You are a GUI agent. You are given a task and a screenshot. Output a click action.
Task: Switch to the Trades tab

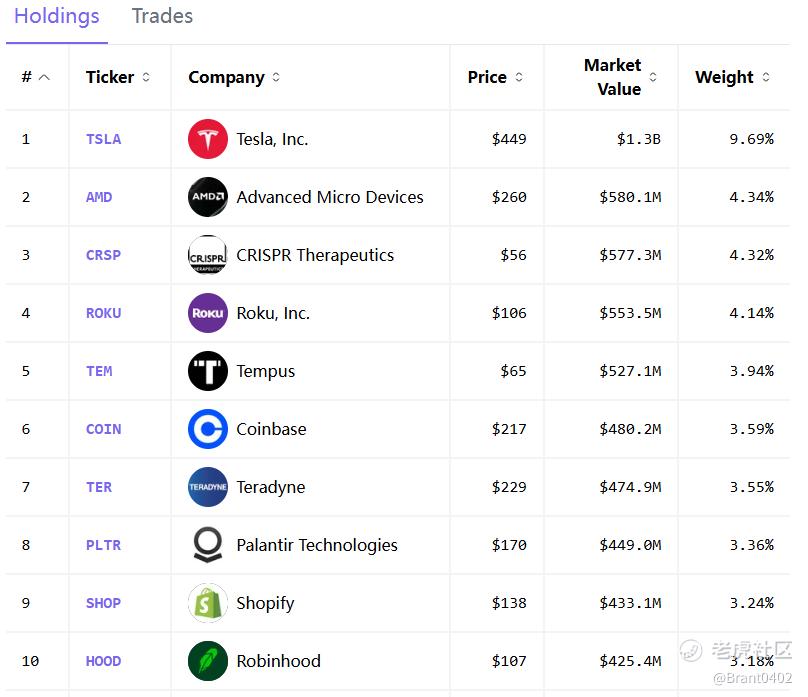click(162, 17)
